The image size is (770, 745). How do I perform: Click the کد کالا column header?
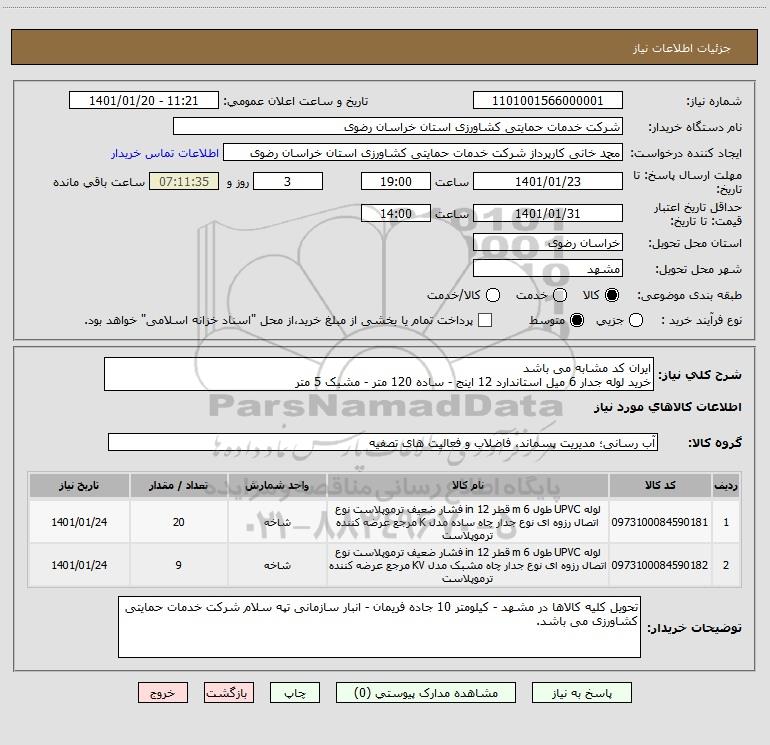tap(660, 485)
